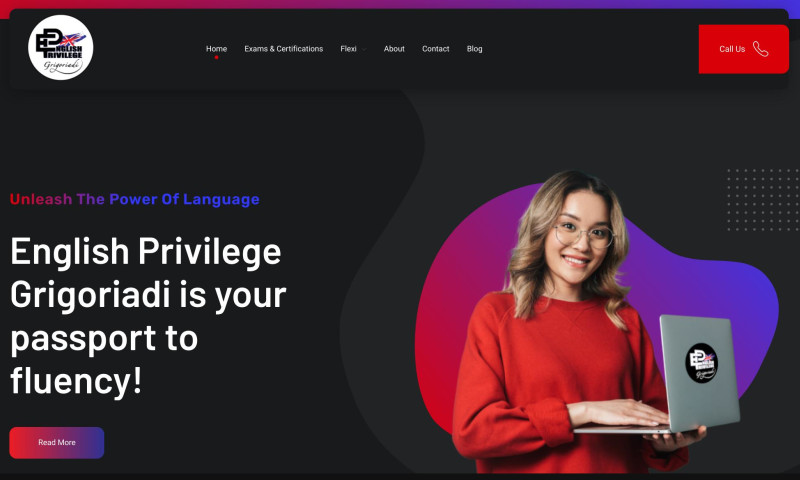Expand the Flexi dropdown chevron
Image resolution: width=800 pixels, height=480 pixels.
pyautogui.click(x=364, y=49)
